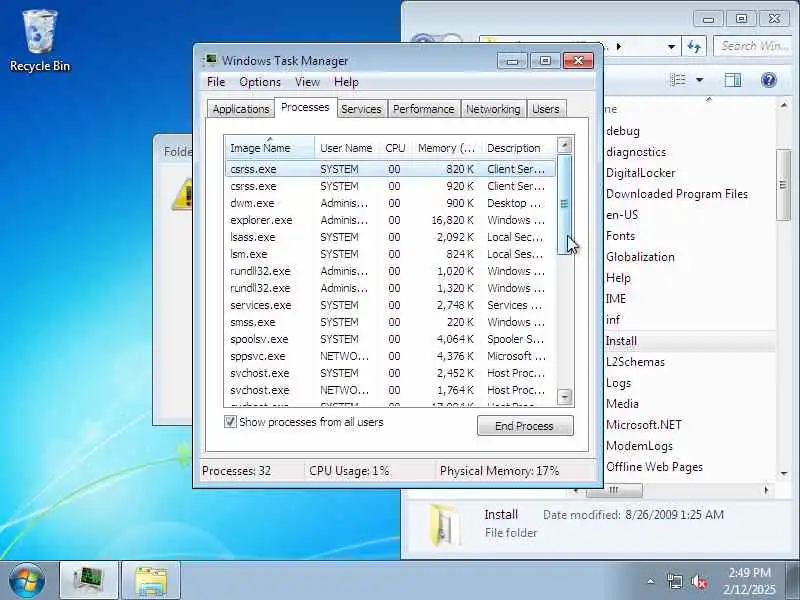
Task: Select the diagnostics folder in Explorer
Action: click(x=636, y=152)
